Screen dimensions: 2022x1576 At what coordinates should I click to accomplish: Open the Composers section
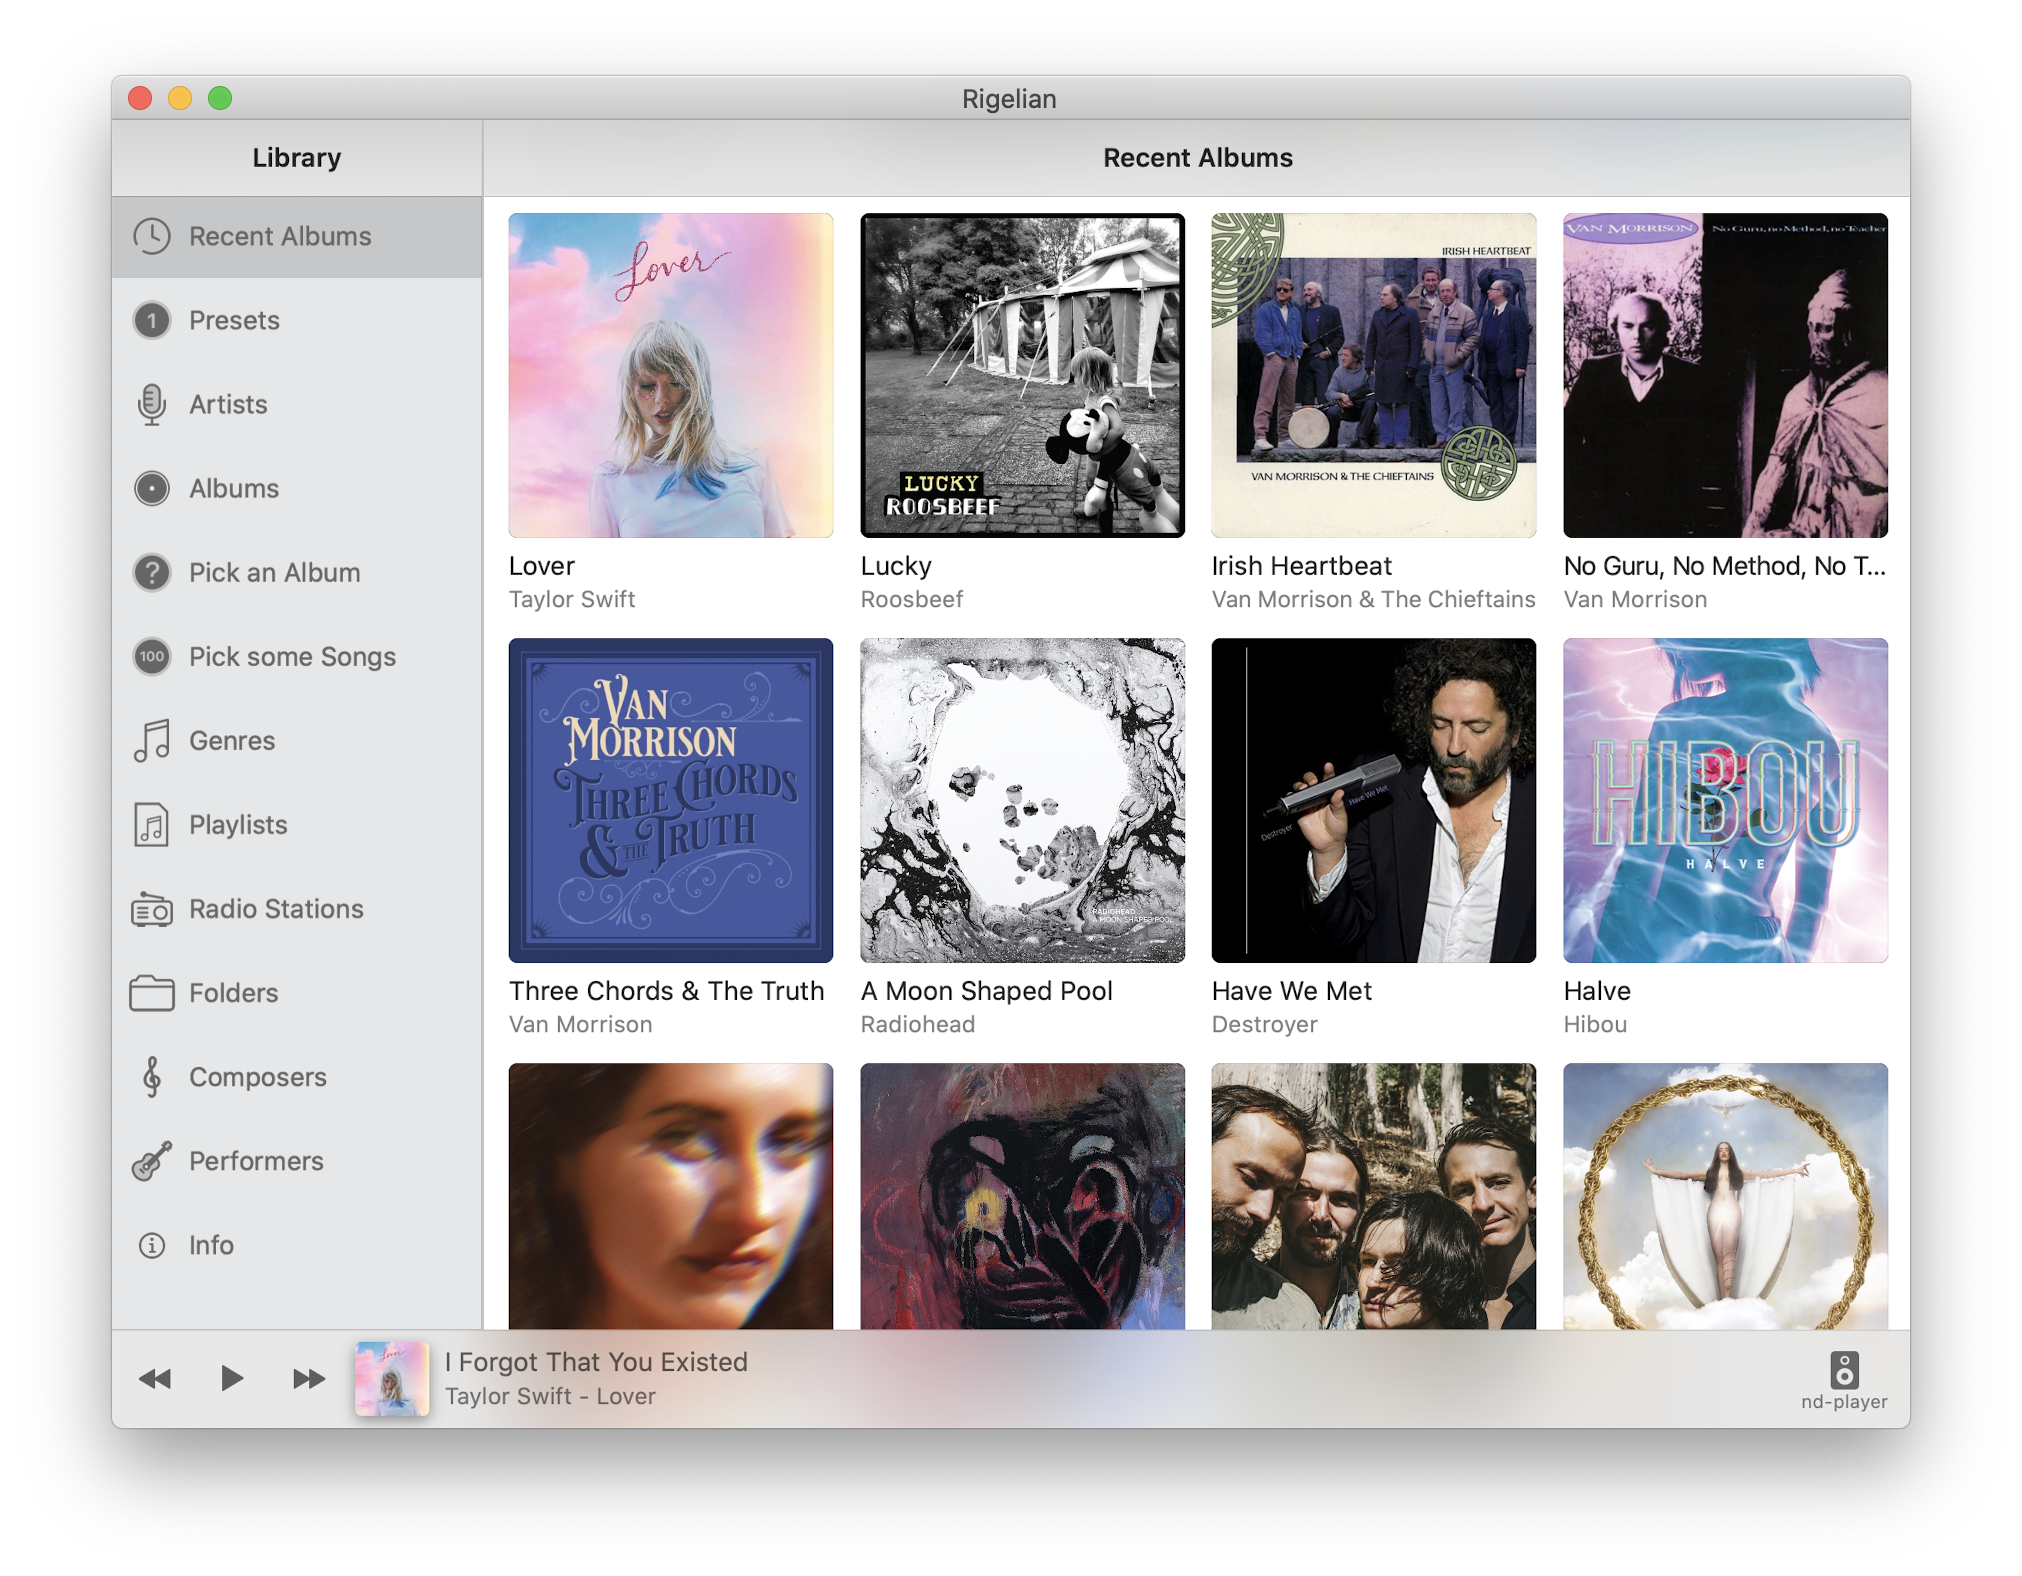pos(297,1077)
